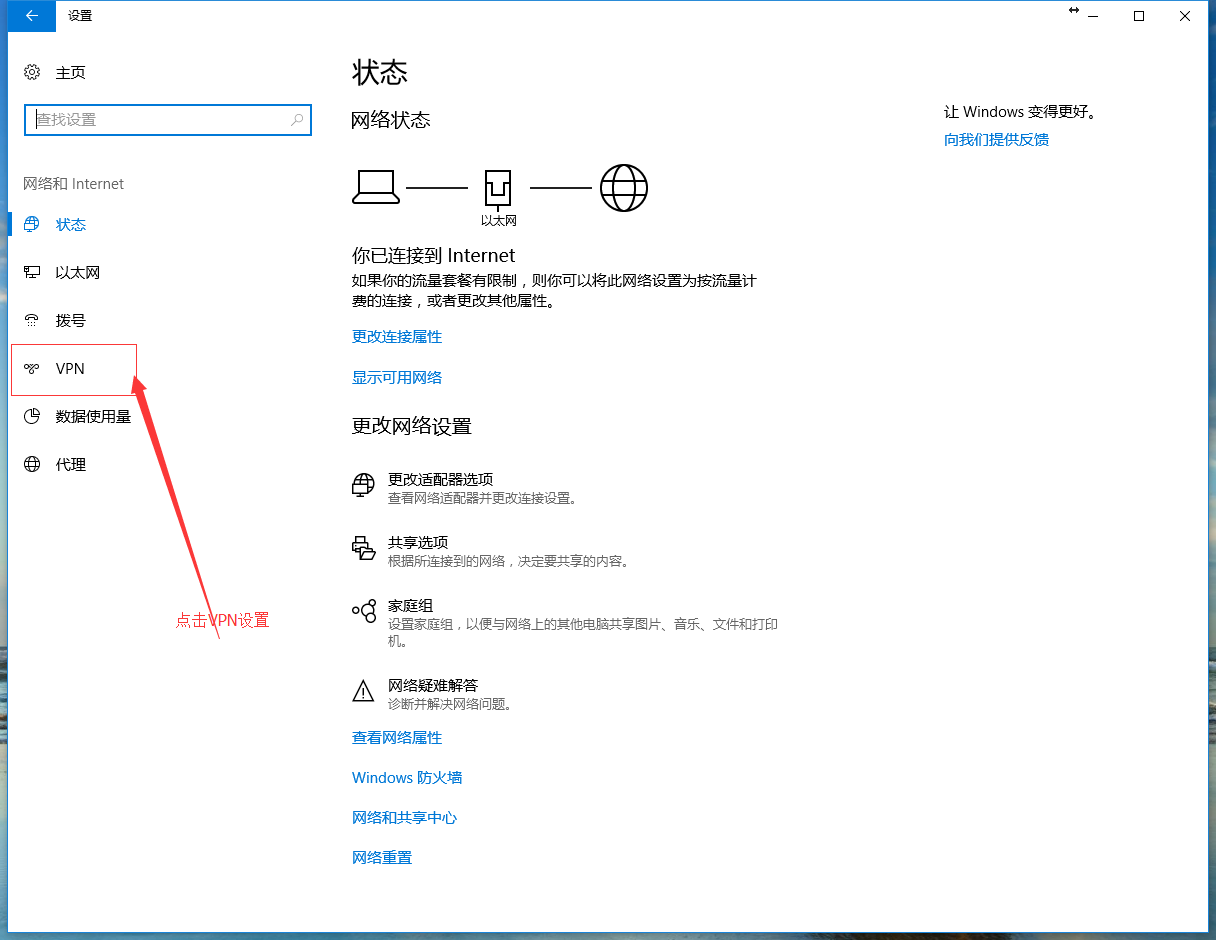Open the Windows 防火墙 link
Image resolution: width=1216 pixels, height=940 pixels.
click(x=407, y=778)
